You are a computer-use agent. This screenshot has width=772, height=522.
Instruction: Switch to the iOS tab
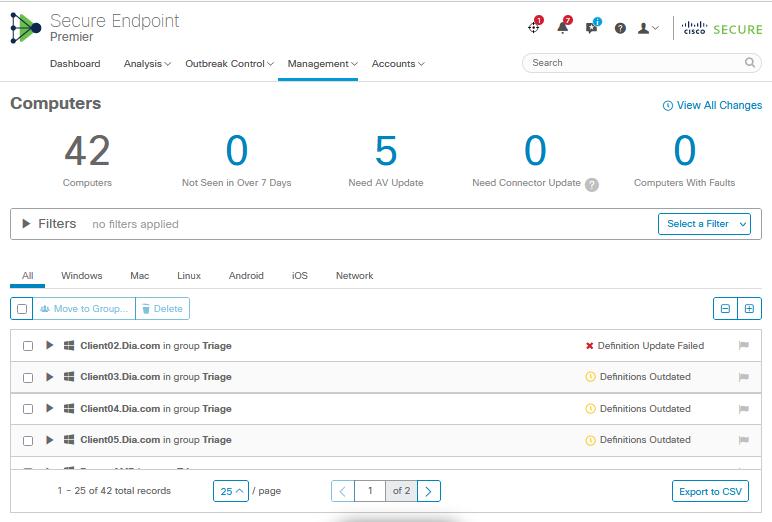(x=299, y=276)
